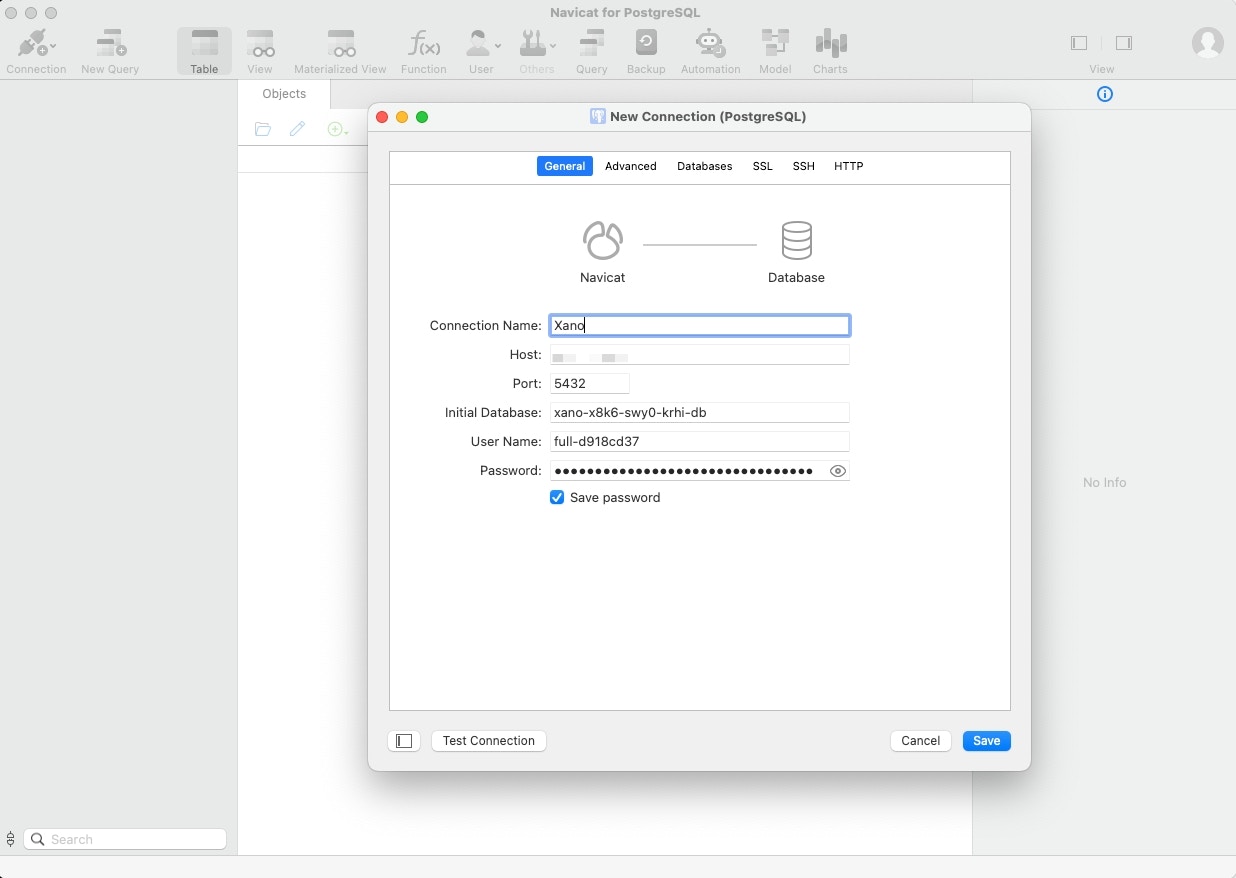Reveal password with the eye icon

click(x=838, y=471)
